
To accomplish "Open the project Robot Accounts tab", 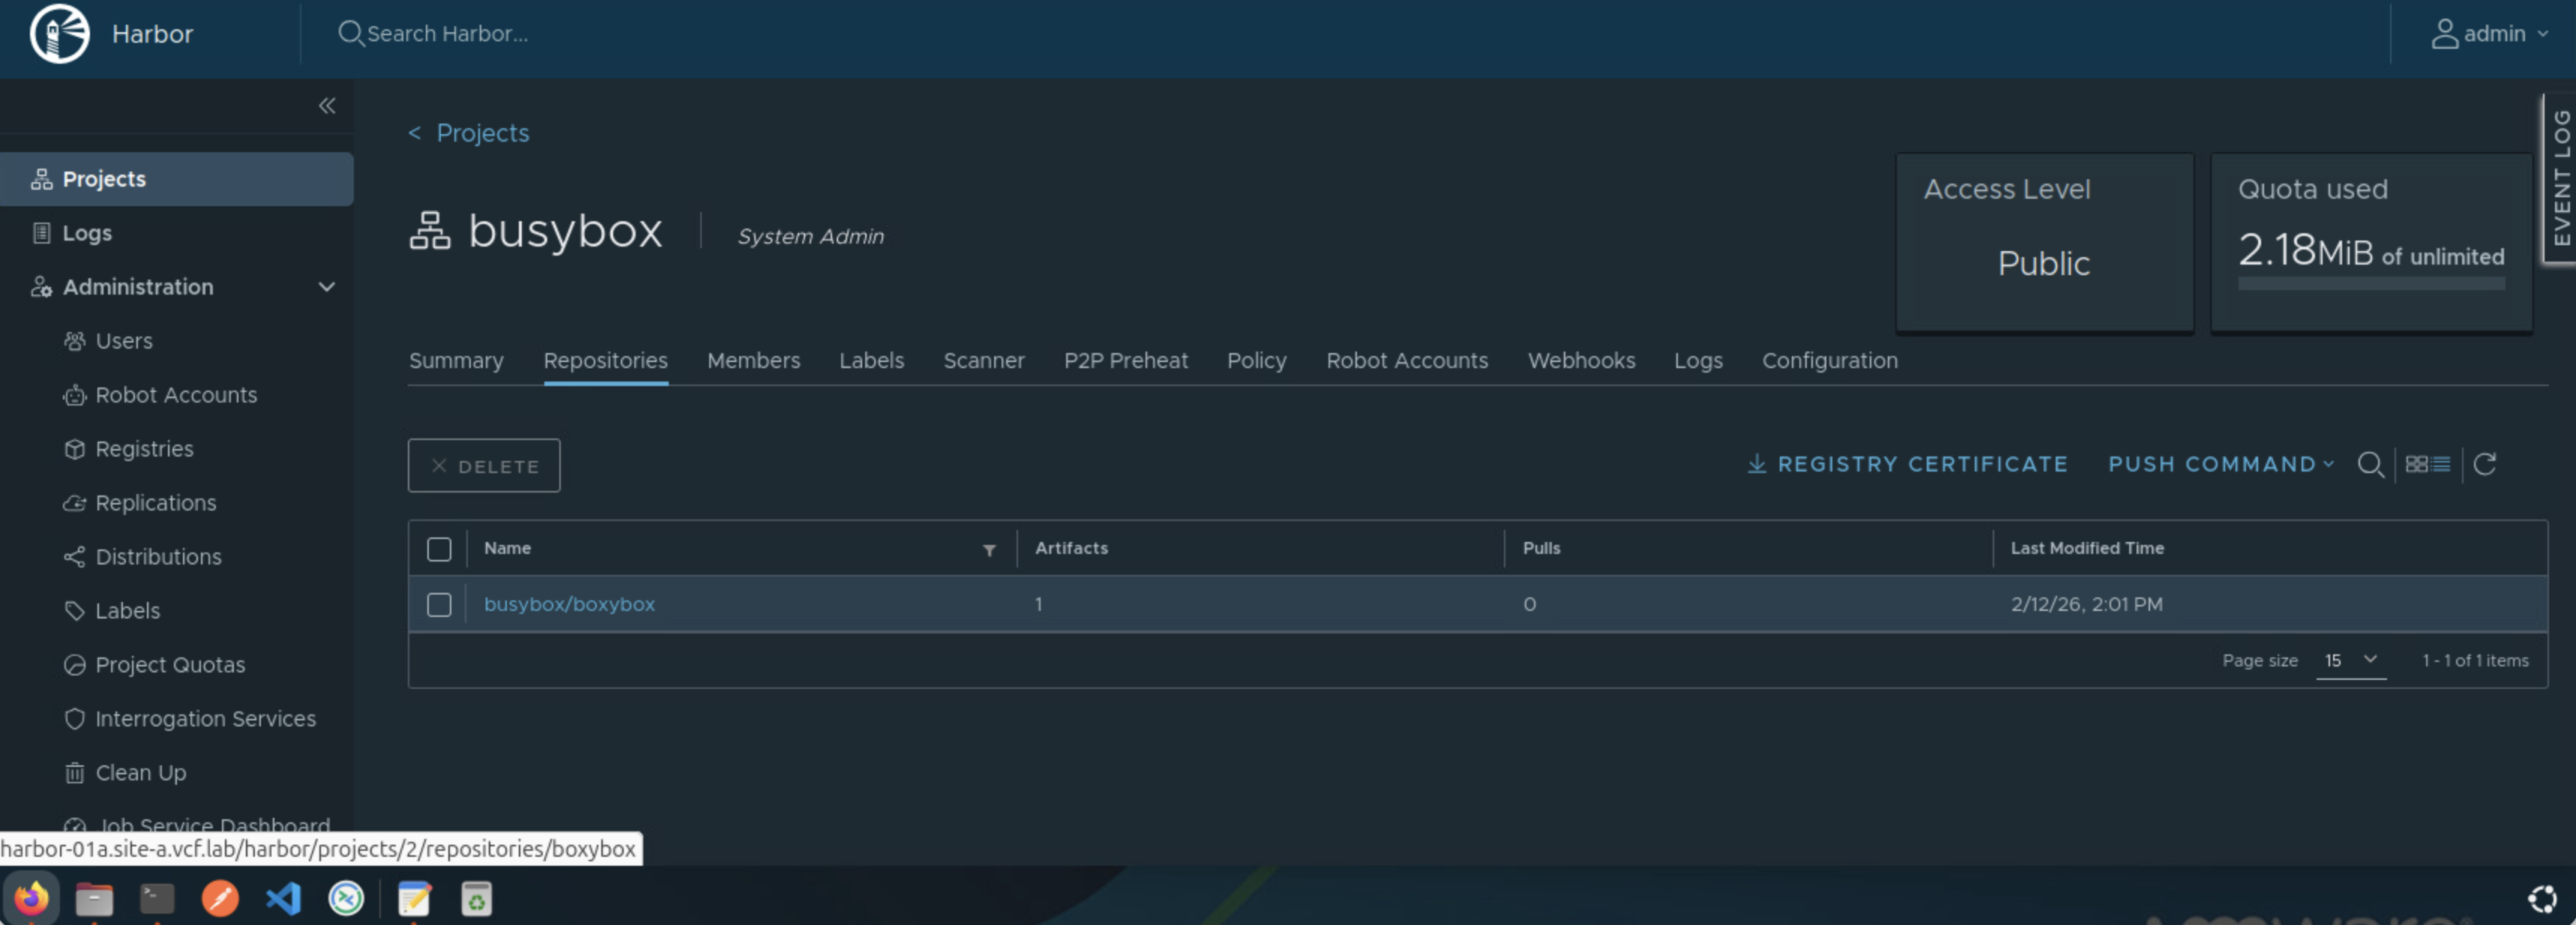I will [1407, 361].
